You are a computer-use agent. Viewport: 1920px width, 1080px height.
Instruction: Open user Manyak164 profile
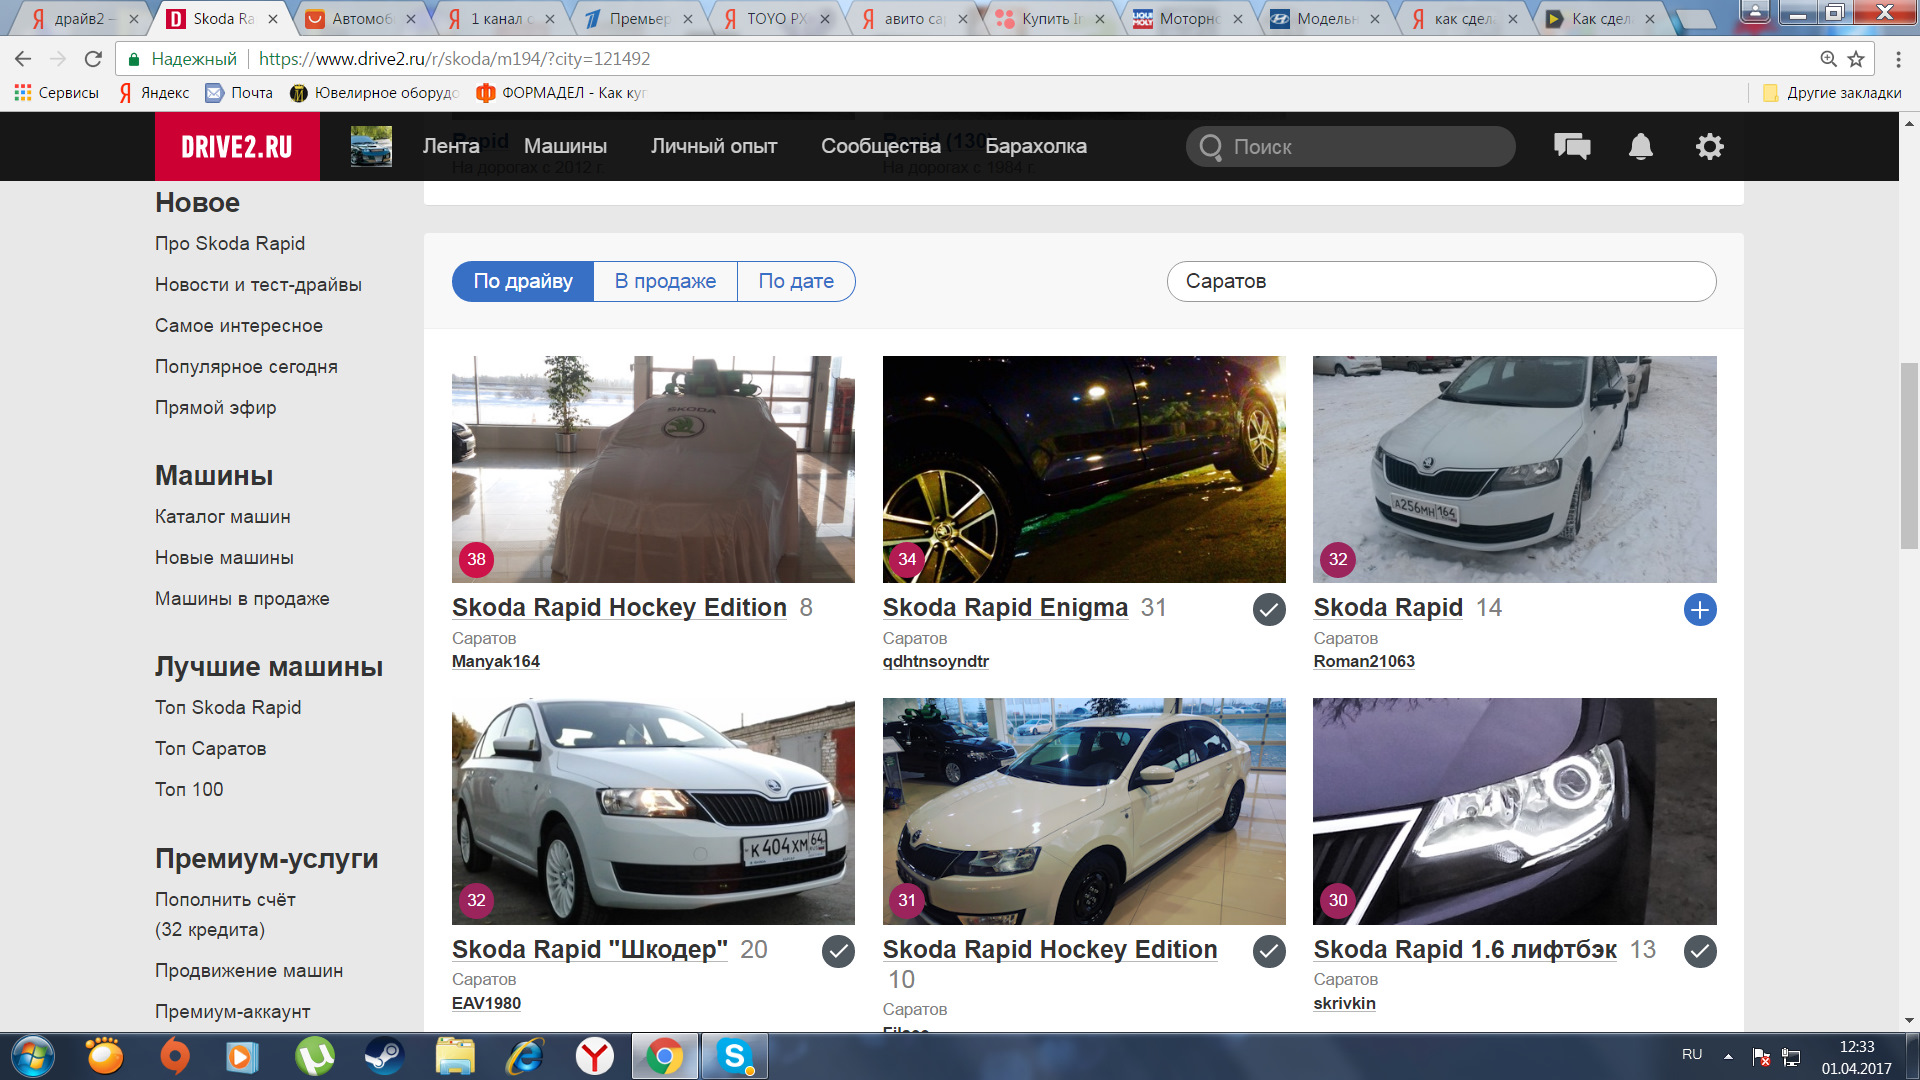tap(496, 661)
